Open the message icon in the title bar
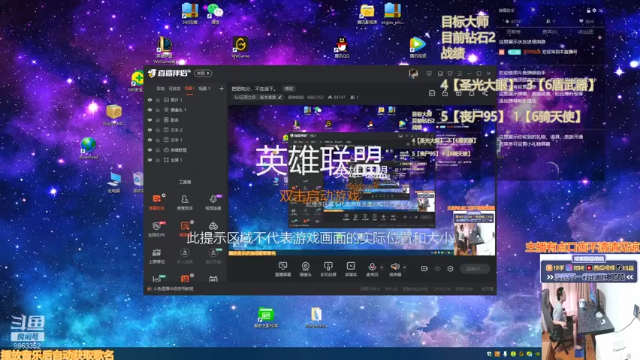The image size is (640, 360). point(429,73)
